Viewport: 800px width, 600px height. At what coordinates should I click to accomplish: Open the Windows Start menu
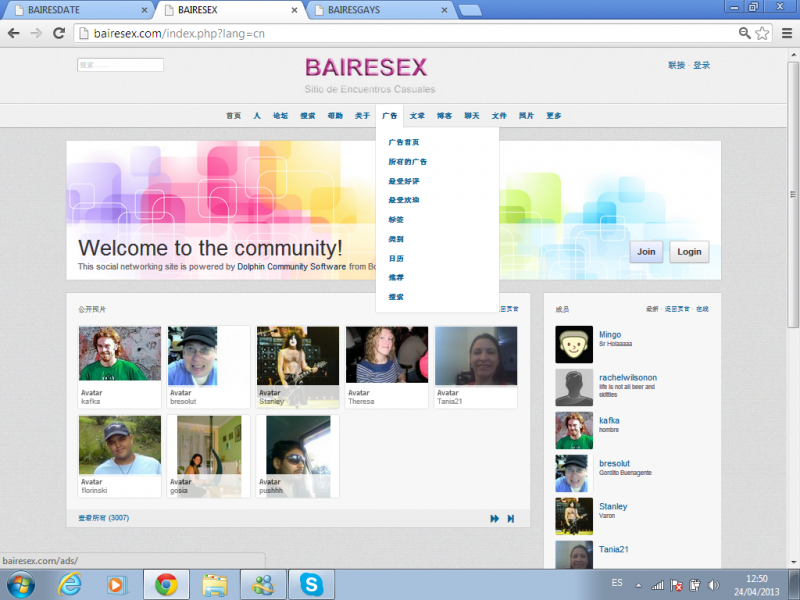[x=21, y=585]
